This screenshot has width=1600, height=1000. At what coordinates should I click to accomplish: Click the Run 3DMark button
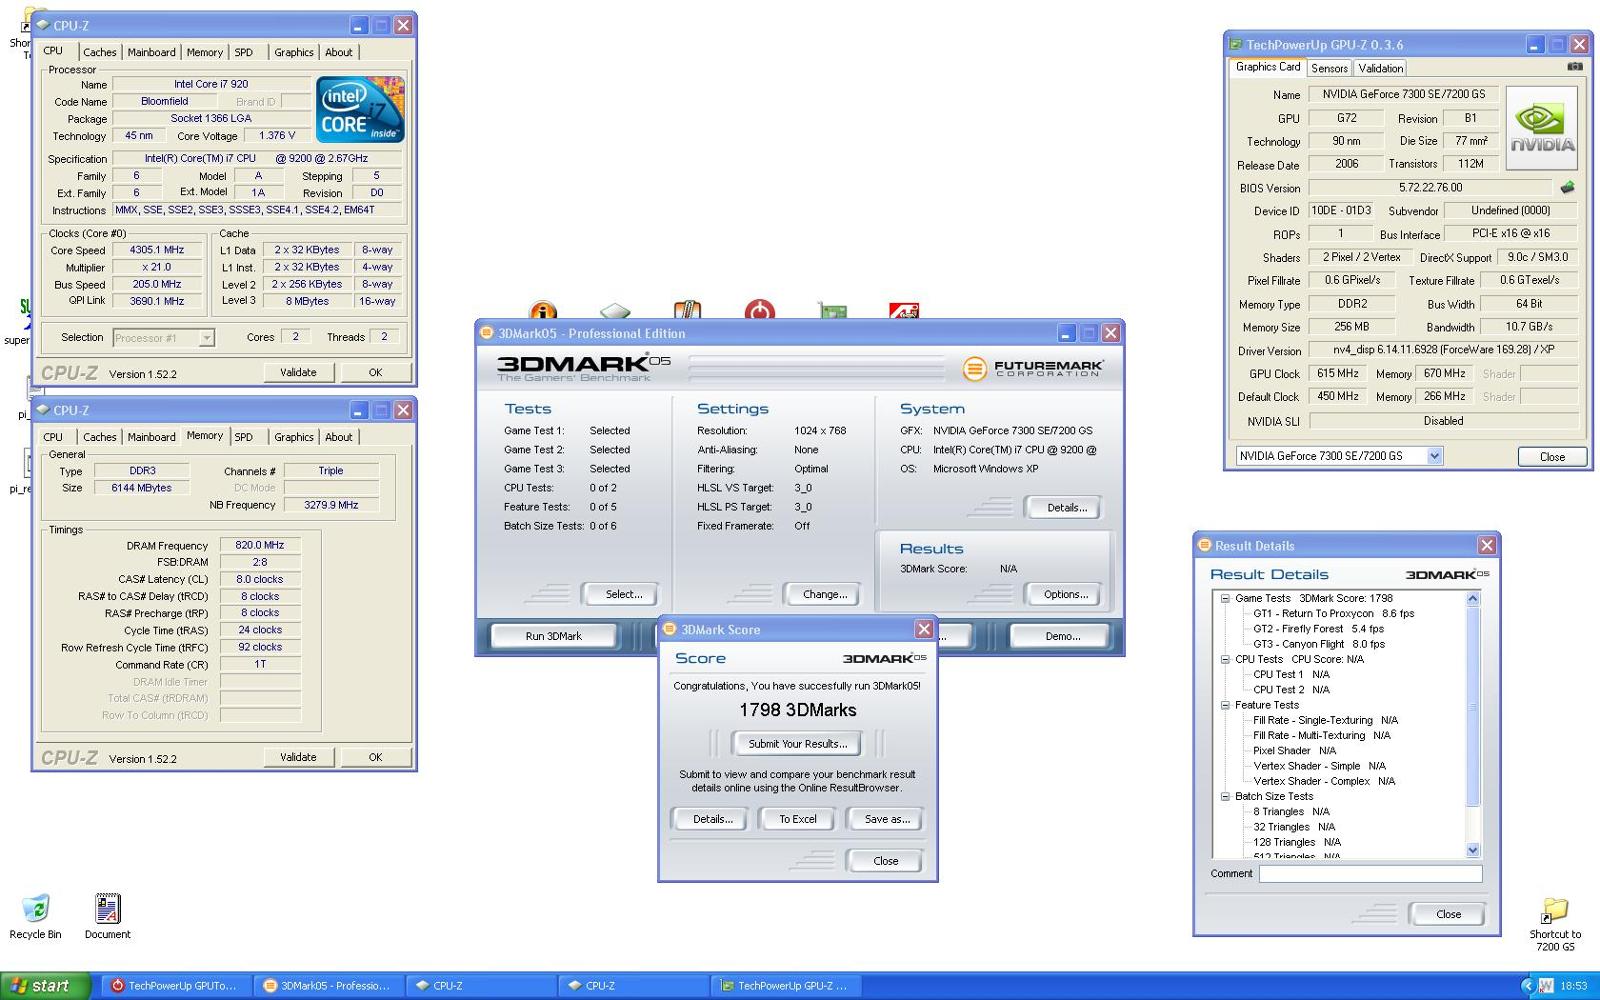(x=553, y=636)
